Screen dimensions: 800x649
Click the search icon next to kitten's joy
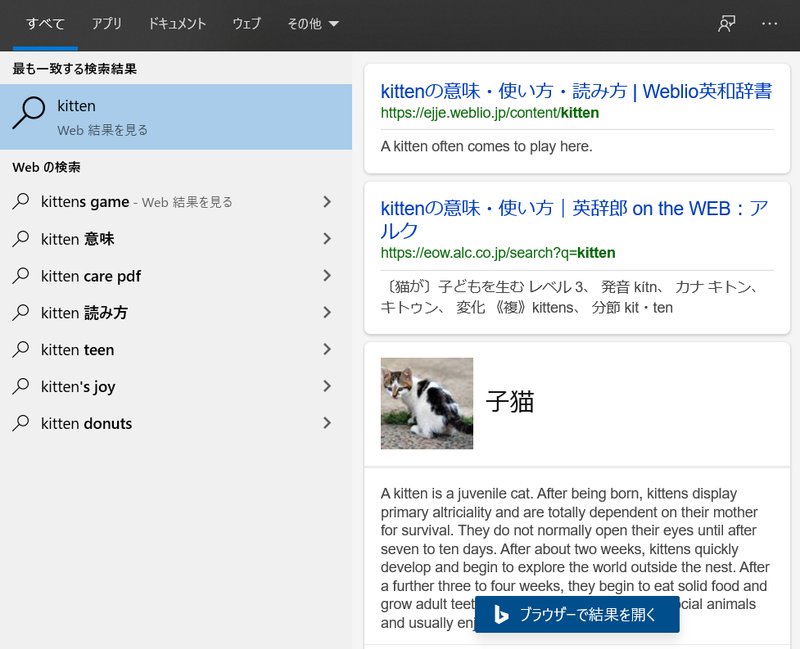pyautogui.click(x=21, y=386)
